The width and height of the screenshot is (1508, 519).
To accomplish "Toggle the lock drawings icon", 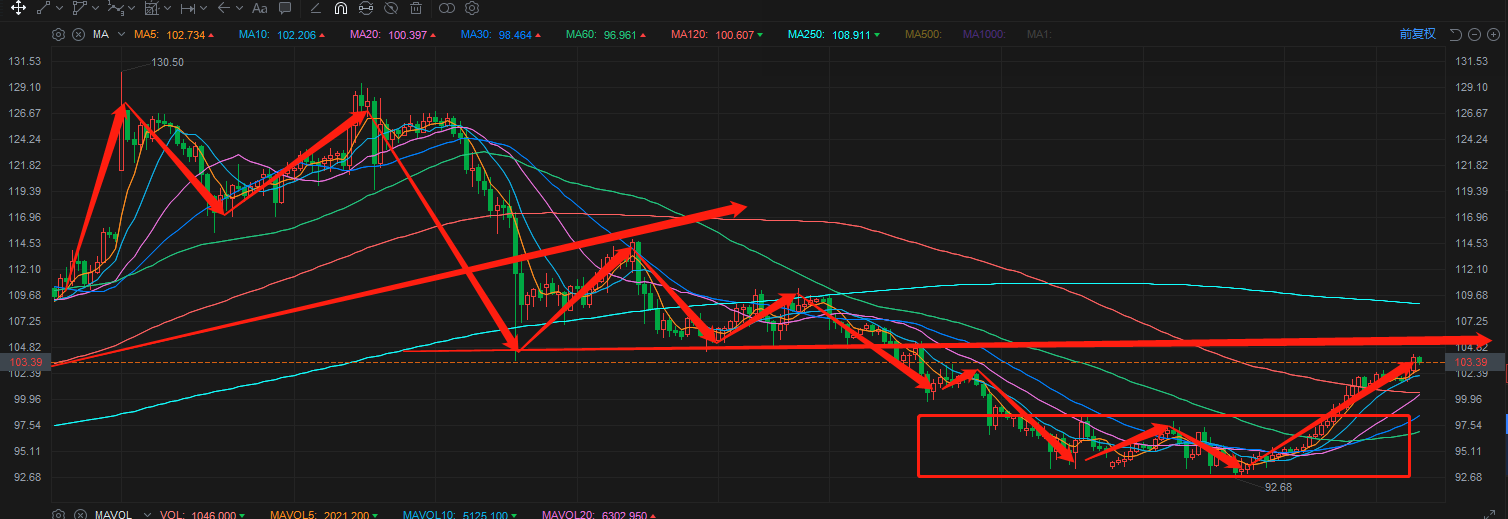I will pyautogui.click(x=366, y=8).
